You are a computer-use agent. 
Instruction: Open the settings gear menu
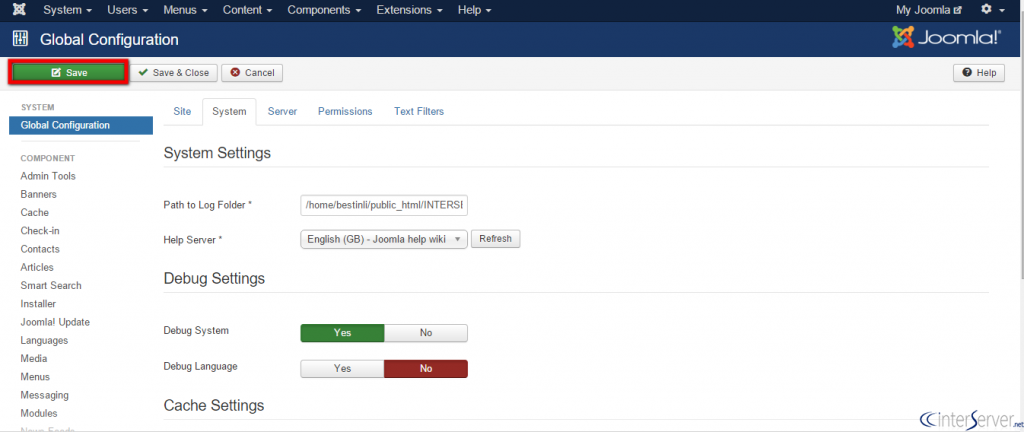pos(993,10)
